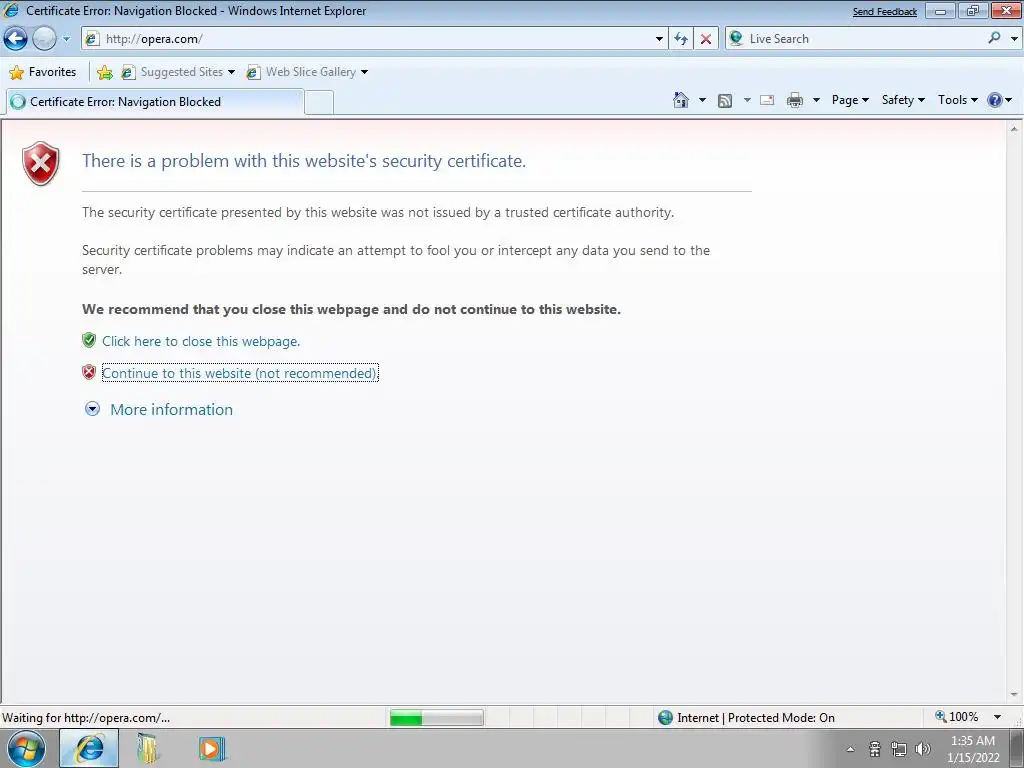Click the address bar showing http://opera.com/

(x=372, y=39)
